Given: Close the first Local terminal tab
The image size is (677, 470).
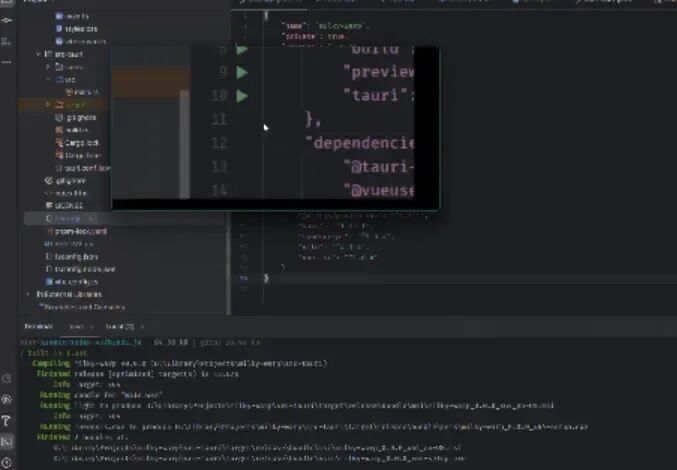Looking at the screenshot, I should (x=91, y=327).
